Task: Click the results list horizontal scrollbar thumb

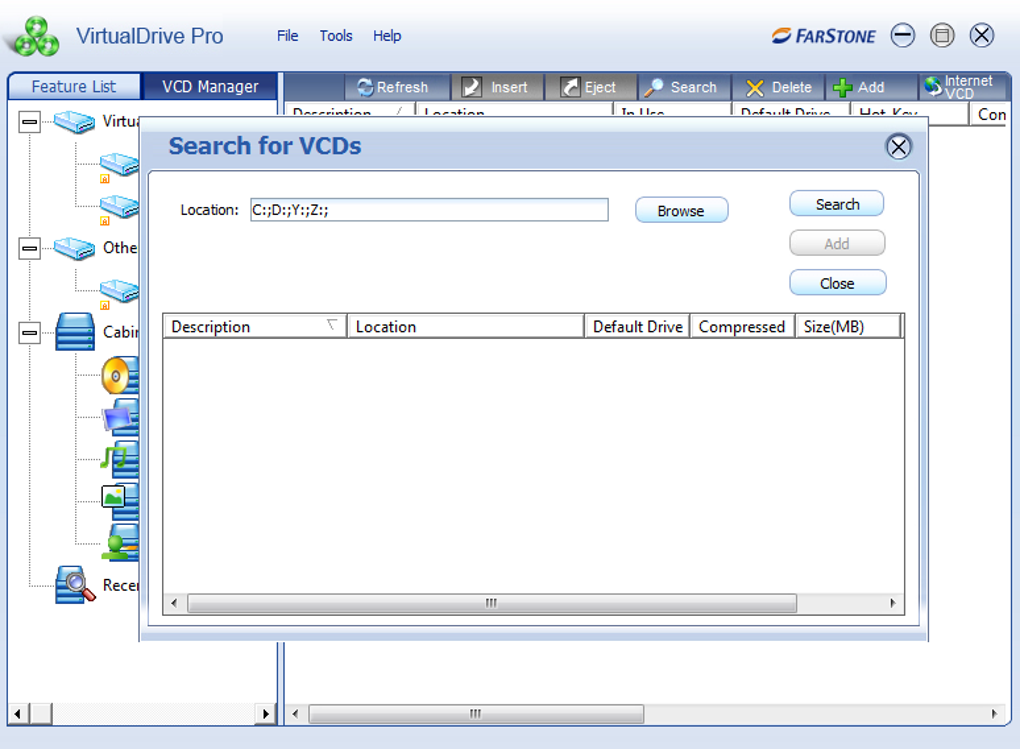Action: point(492,603)
